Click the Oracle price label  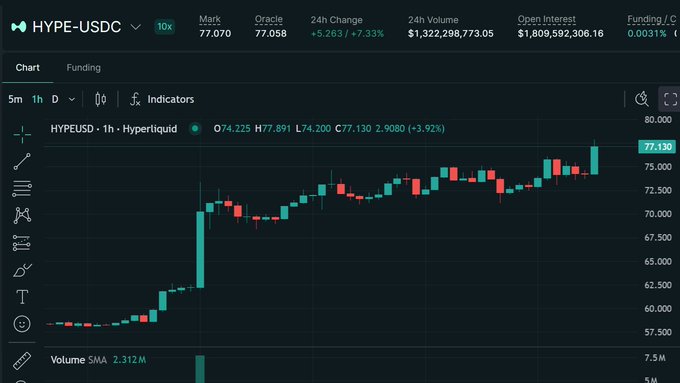pyautogui.click(x=268, y=19)
